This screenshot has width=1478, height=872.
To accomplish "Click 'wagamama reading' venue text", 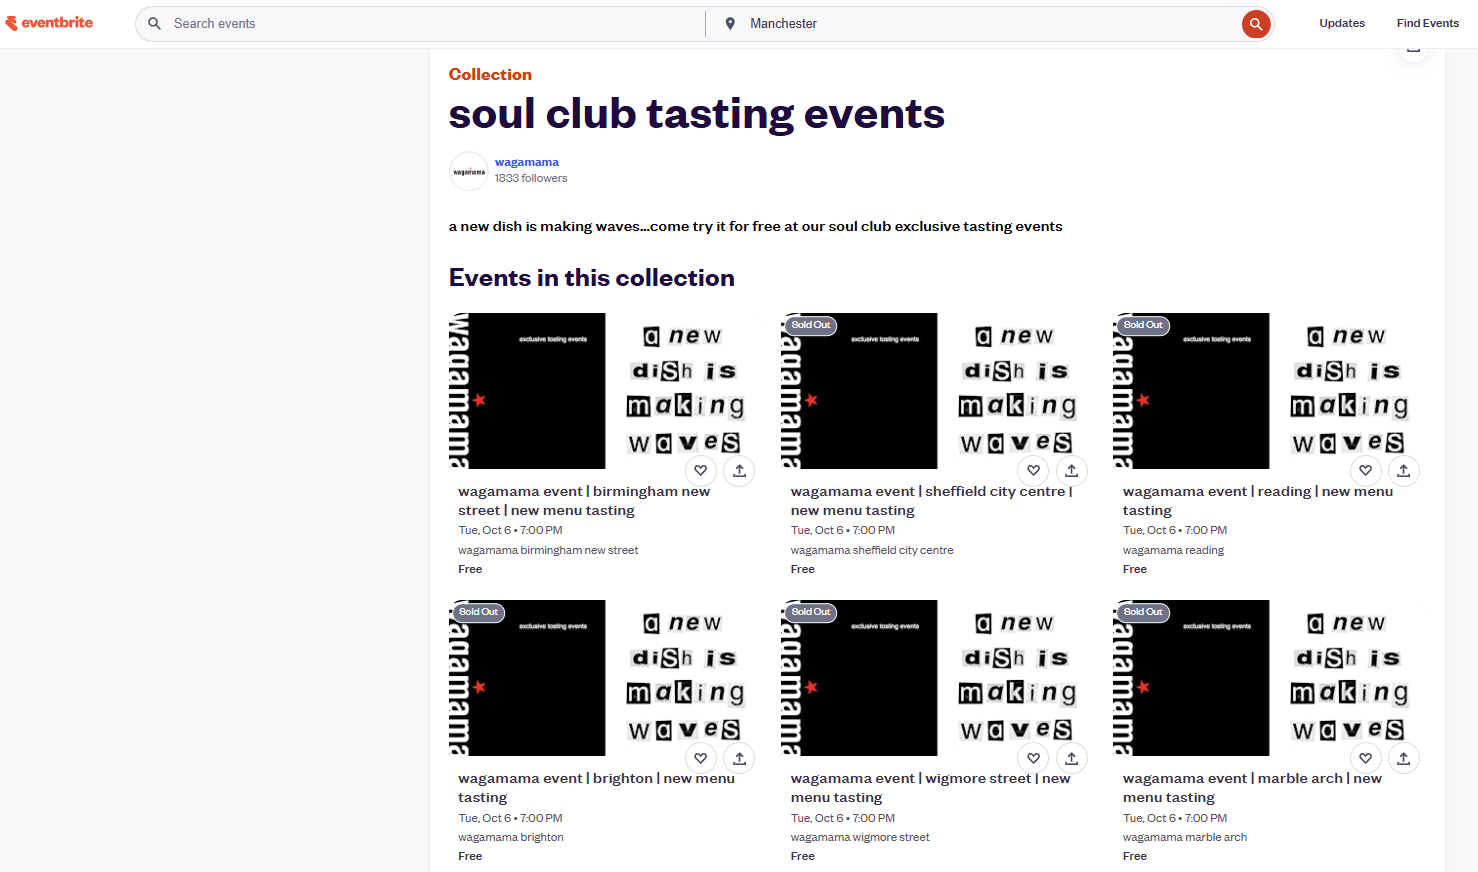I will click(1173, 550).
